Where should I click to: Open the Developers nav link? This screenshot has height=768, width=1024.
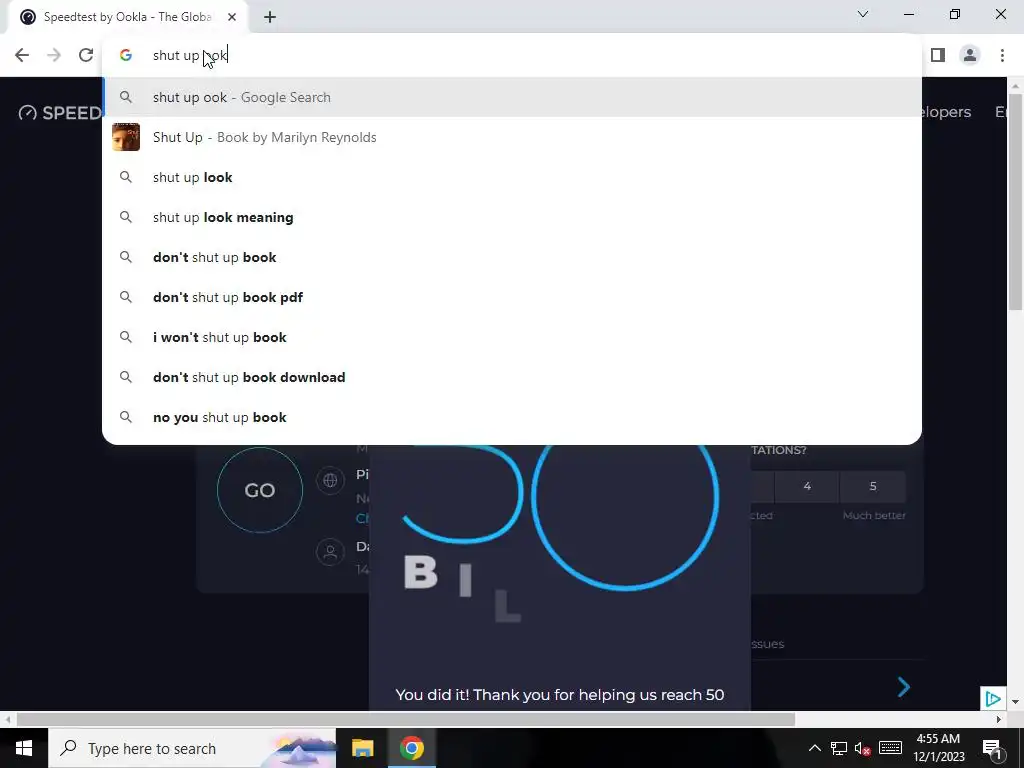pyautogui.click(x=946, y=112)
